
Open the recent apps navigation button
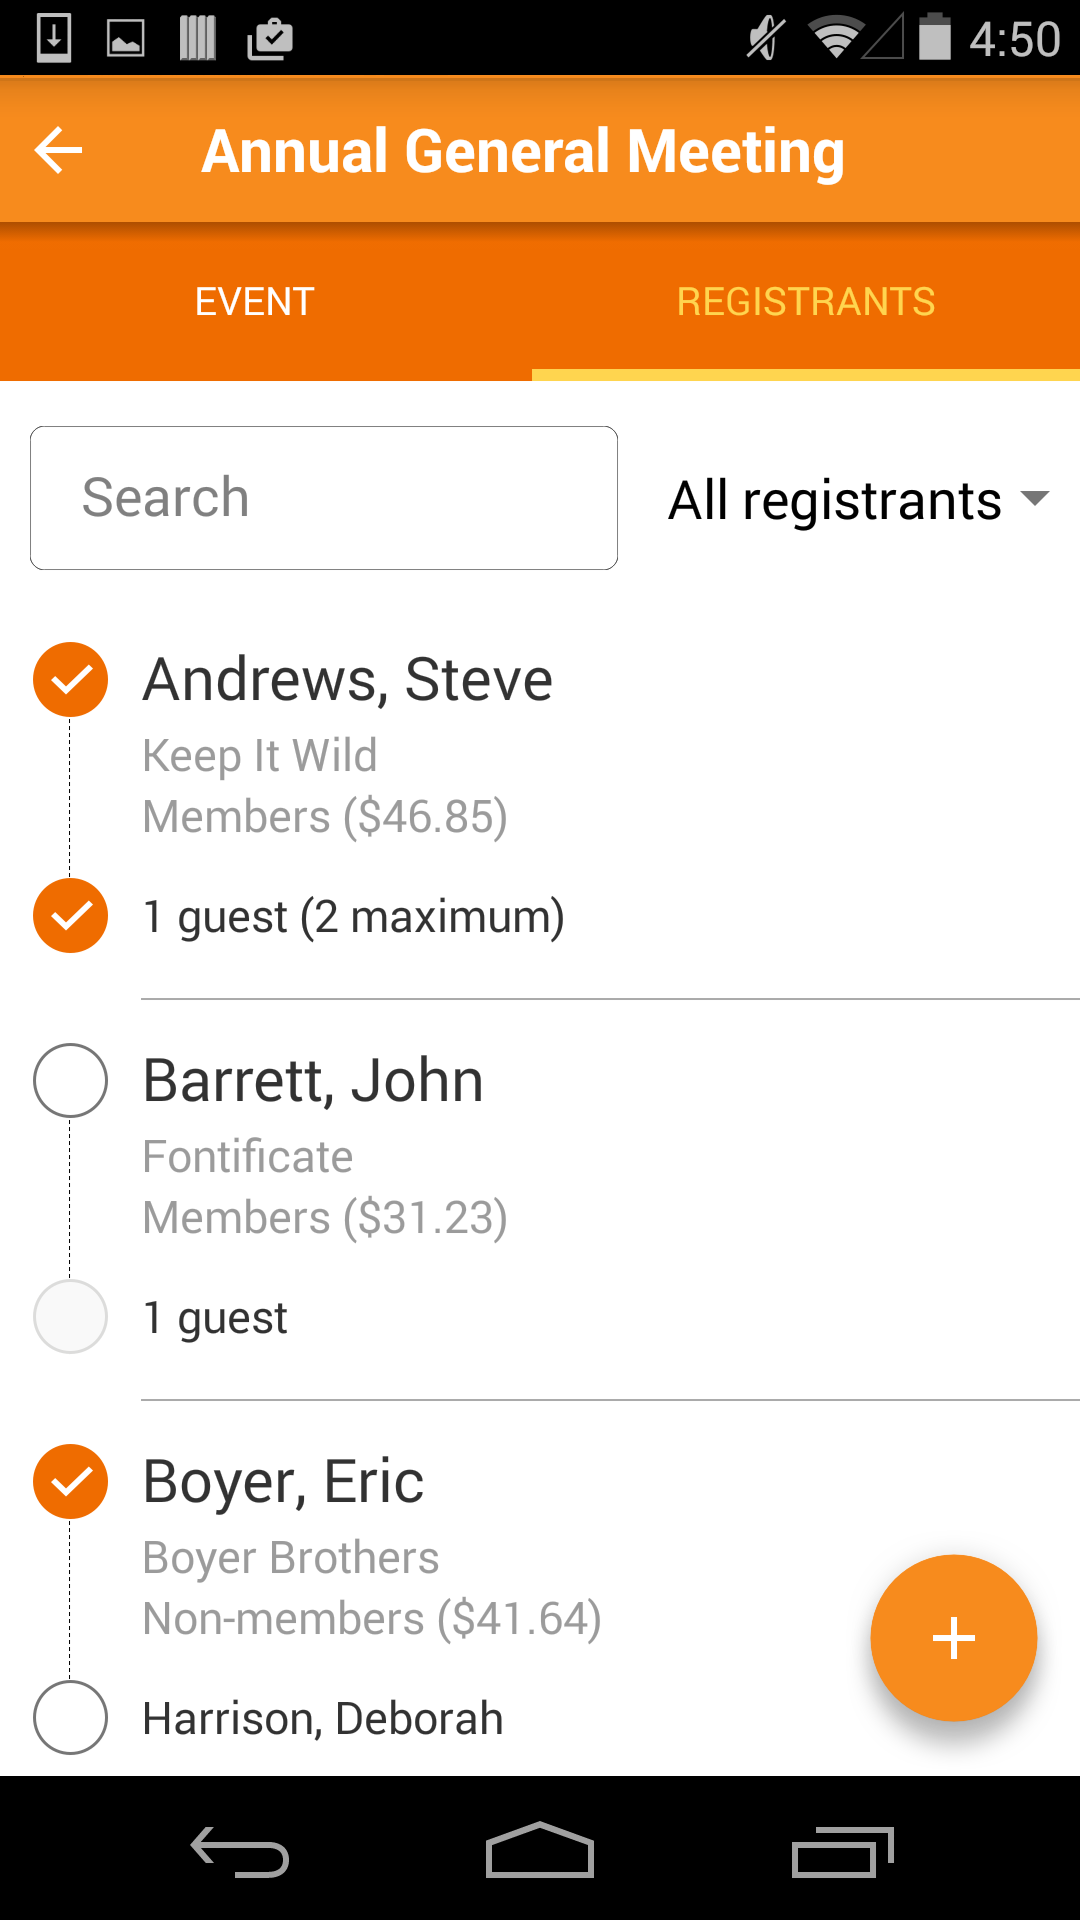pyautogui.click(x=842, y=1852)
